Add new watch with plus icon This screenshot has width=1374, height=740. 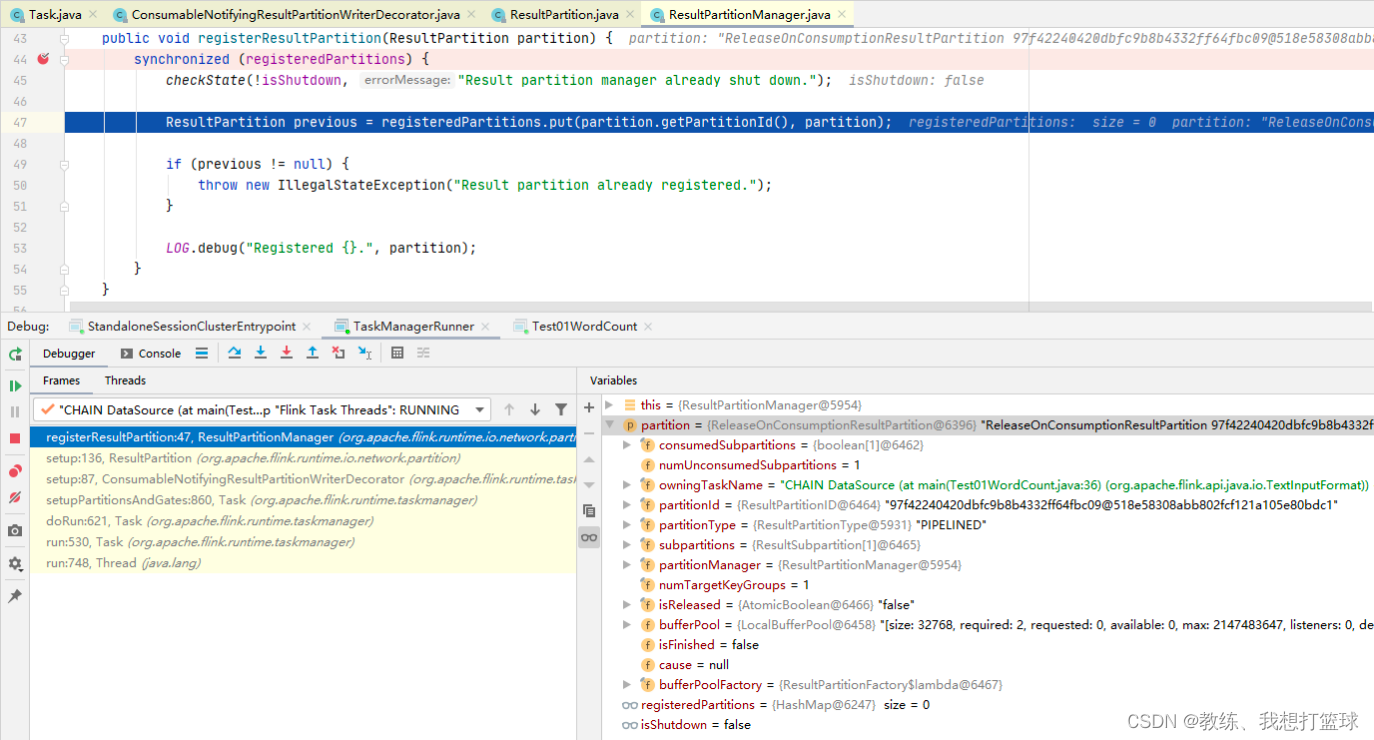(x=589, y=407)
